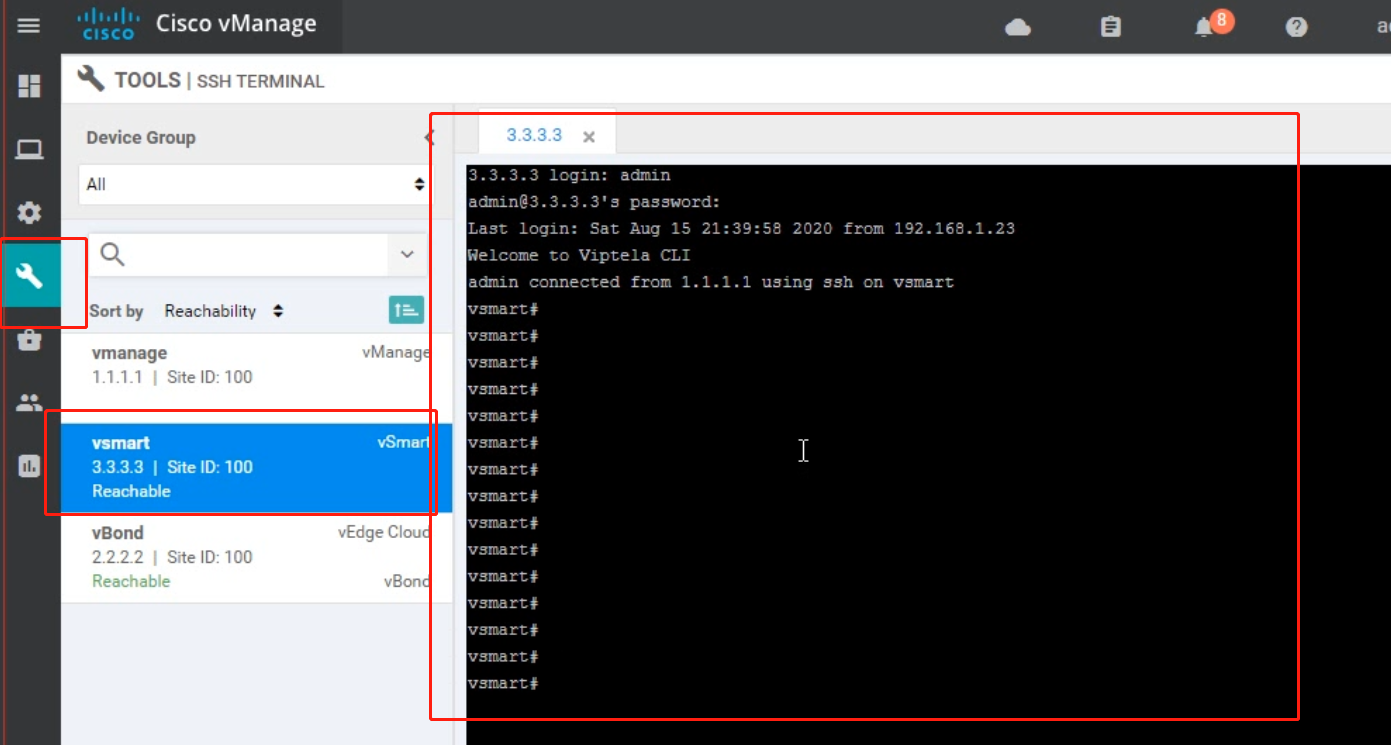Screen dimensions: 1391x745
Task: Click the SSH TERMINAL heading text
Action: [260, 81]
